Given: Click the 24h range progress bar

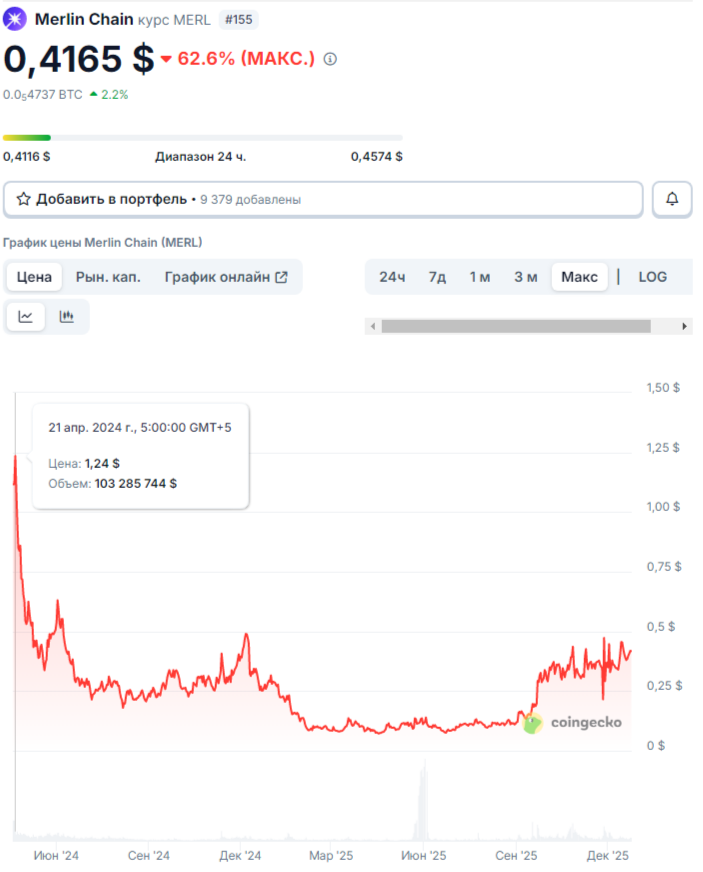Looking at the screenshot, I should coord(202,137).
